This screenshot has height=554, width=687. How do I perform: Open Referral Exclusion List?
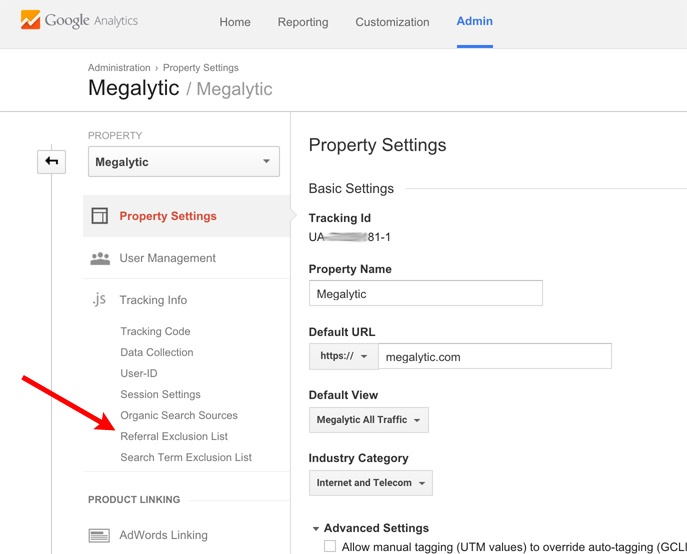coord(174,436)
